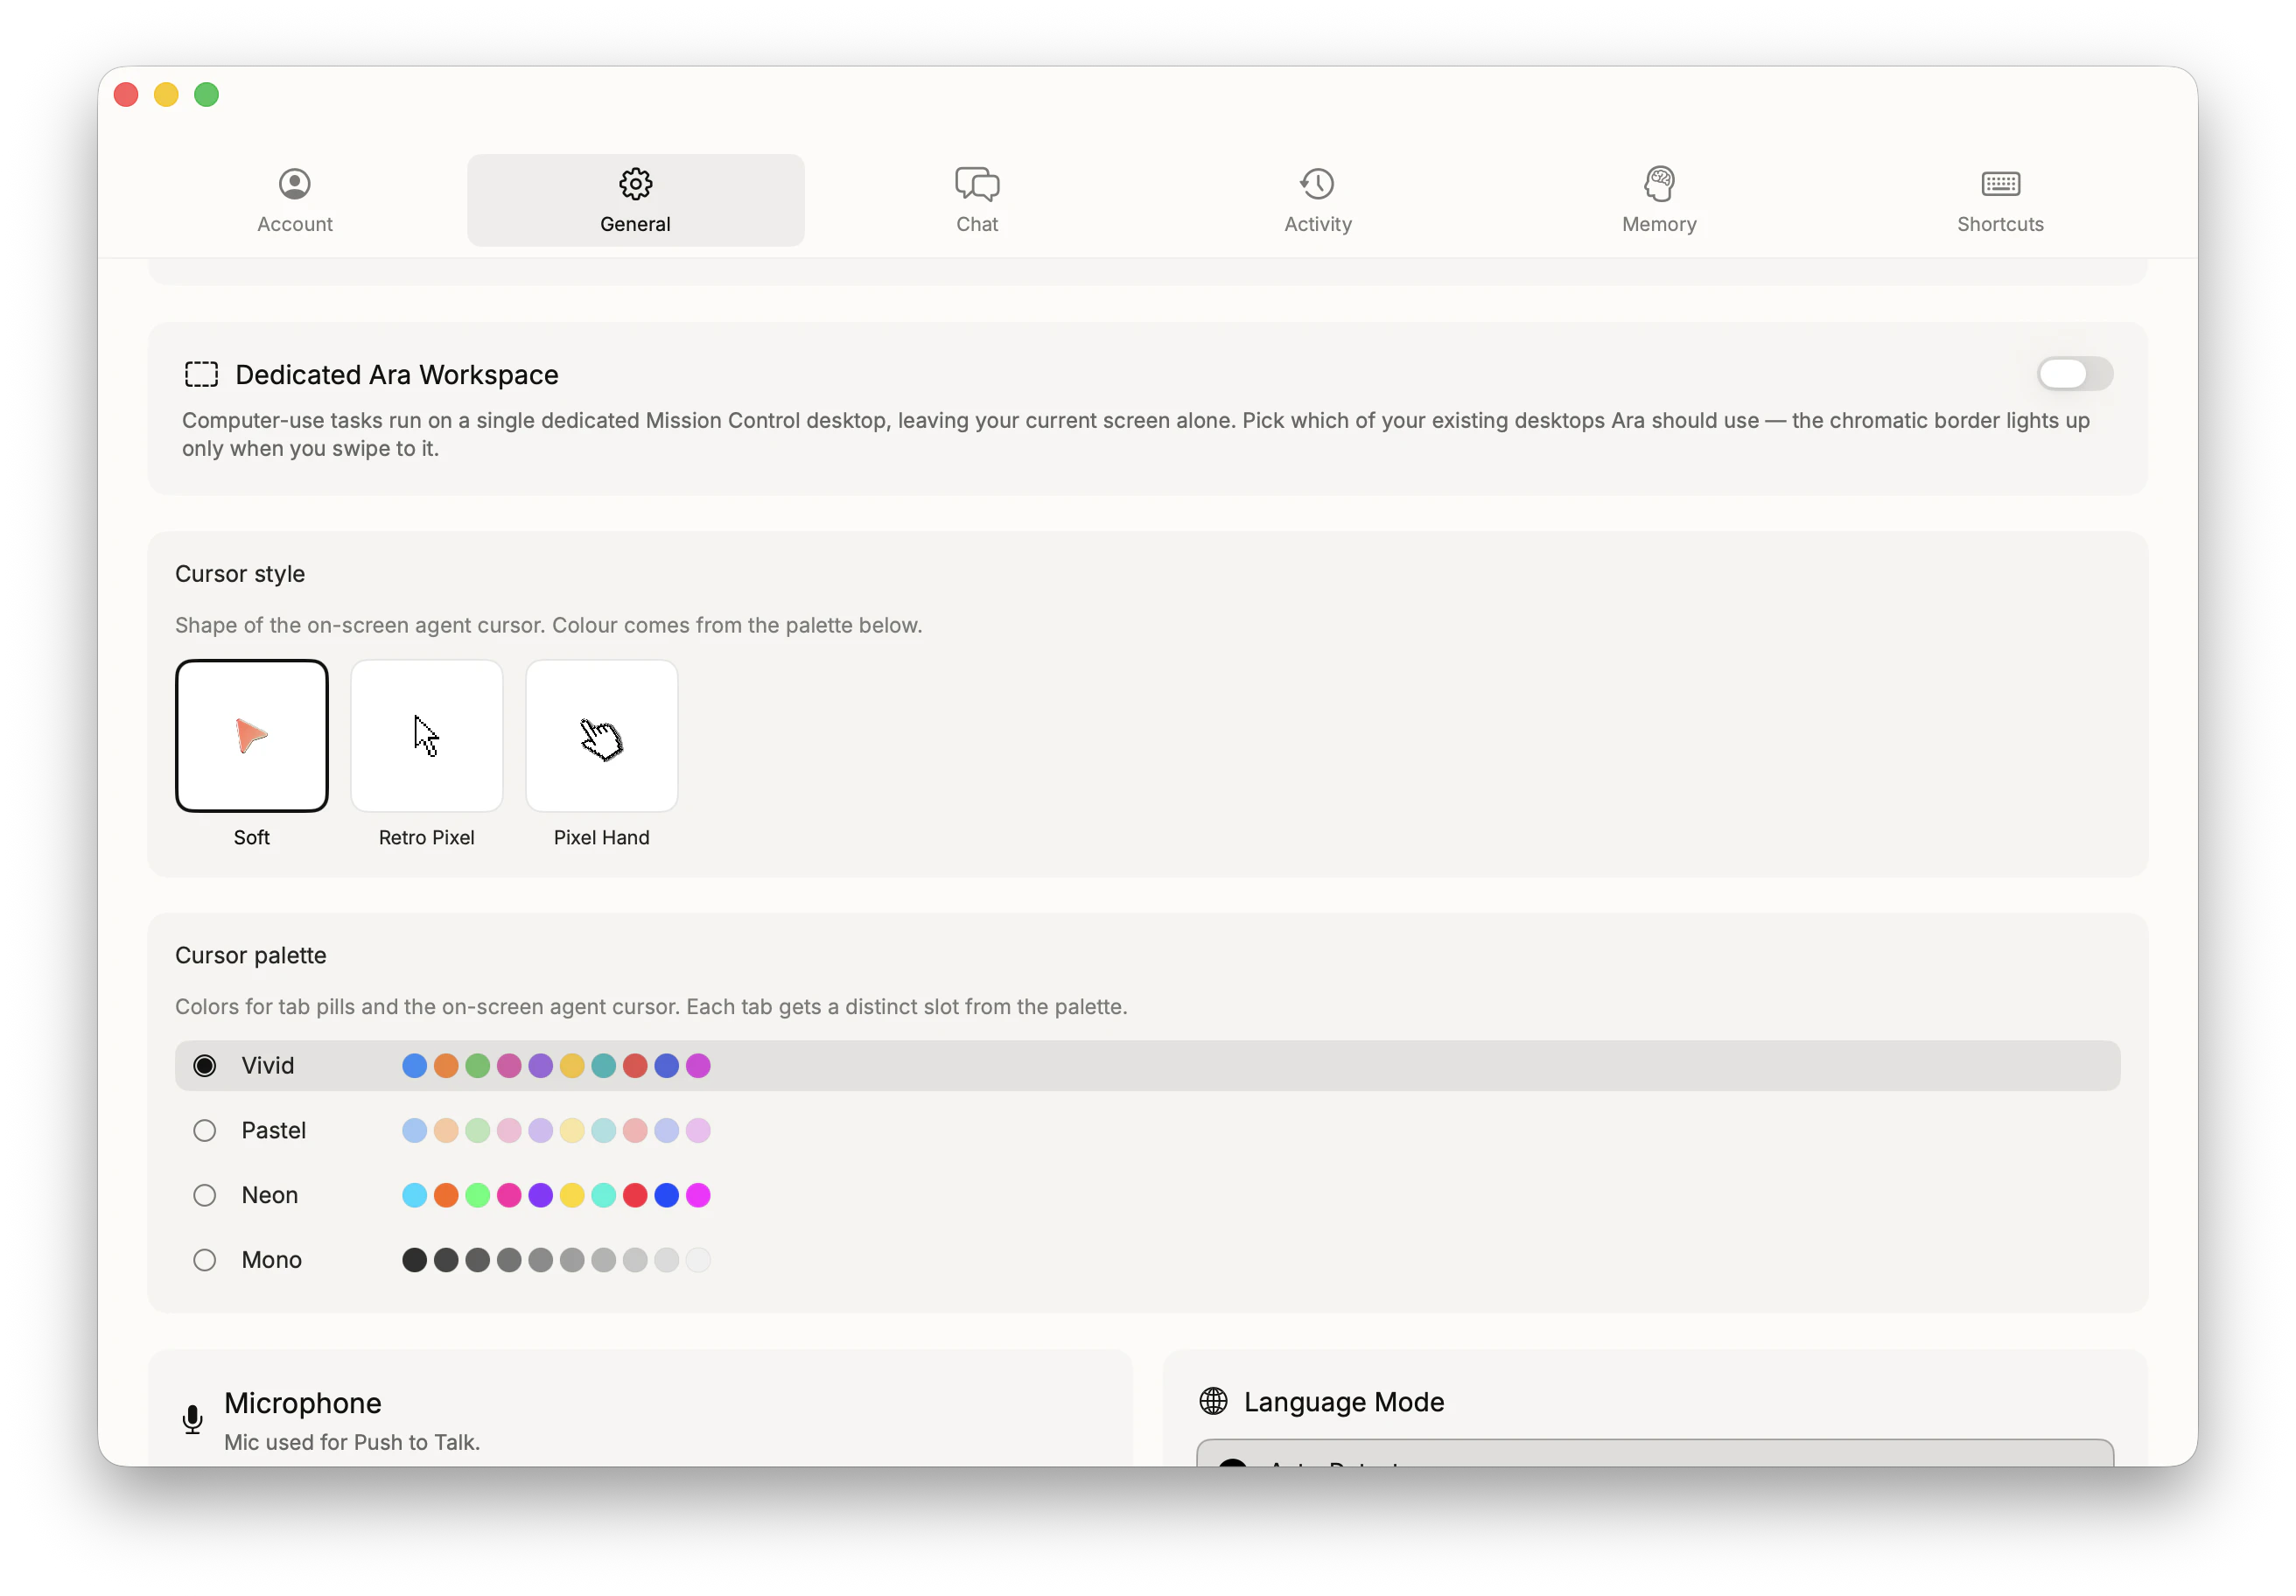Viewport: 2296px width, 1596px height.
Task: Choose the Soft cursor style
Action: click(x=252, y=736)
